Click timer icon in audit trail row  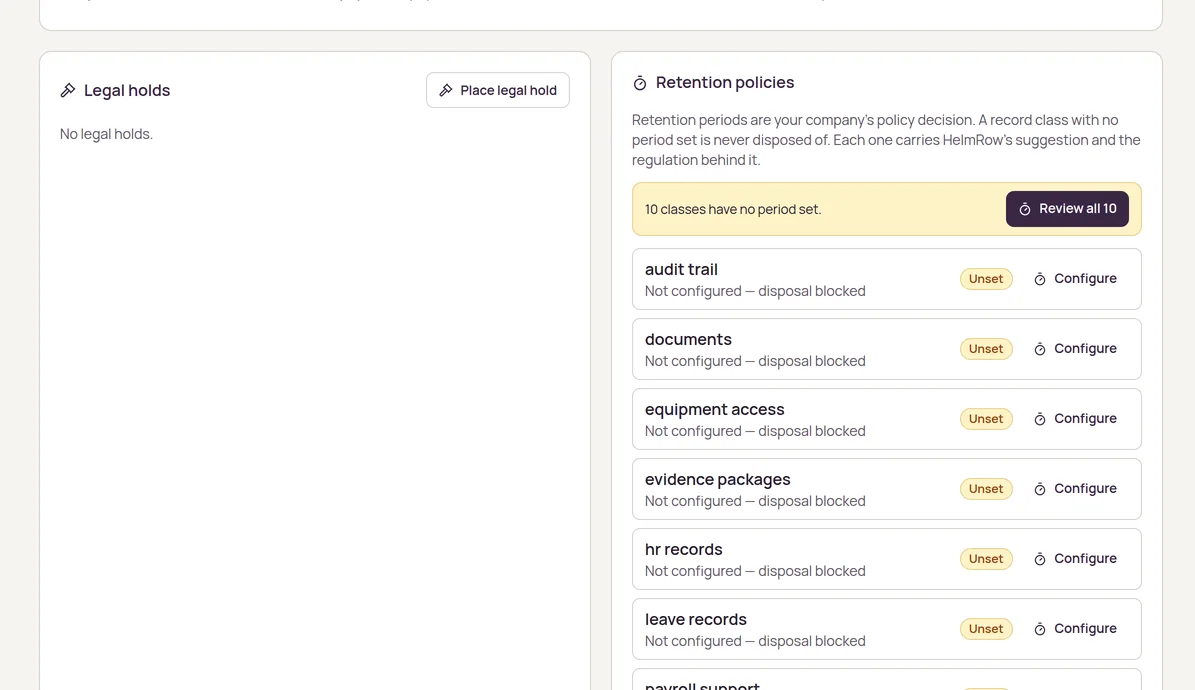click(1040, 279)
